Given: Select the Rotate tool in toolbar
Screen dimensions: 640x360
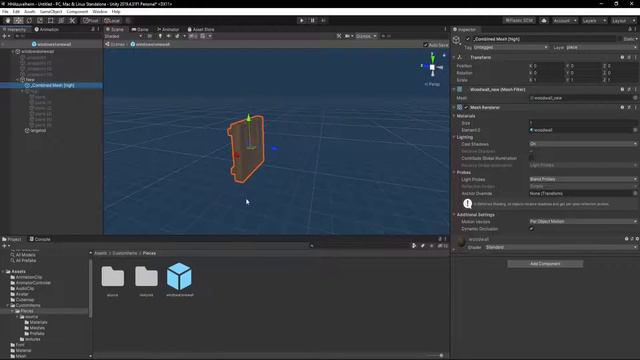Looking at the screenshot, I should click(x=29, y=20).
